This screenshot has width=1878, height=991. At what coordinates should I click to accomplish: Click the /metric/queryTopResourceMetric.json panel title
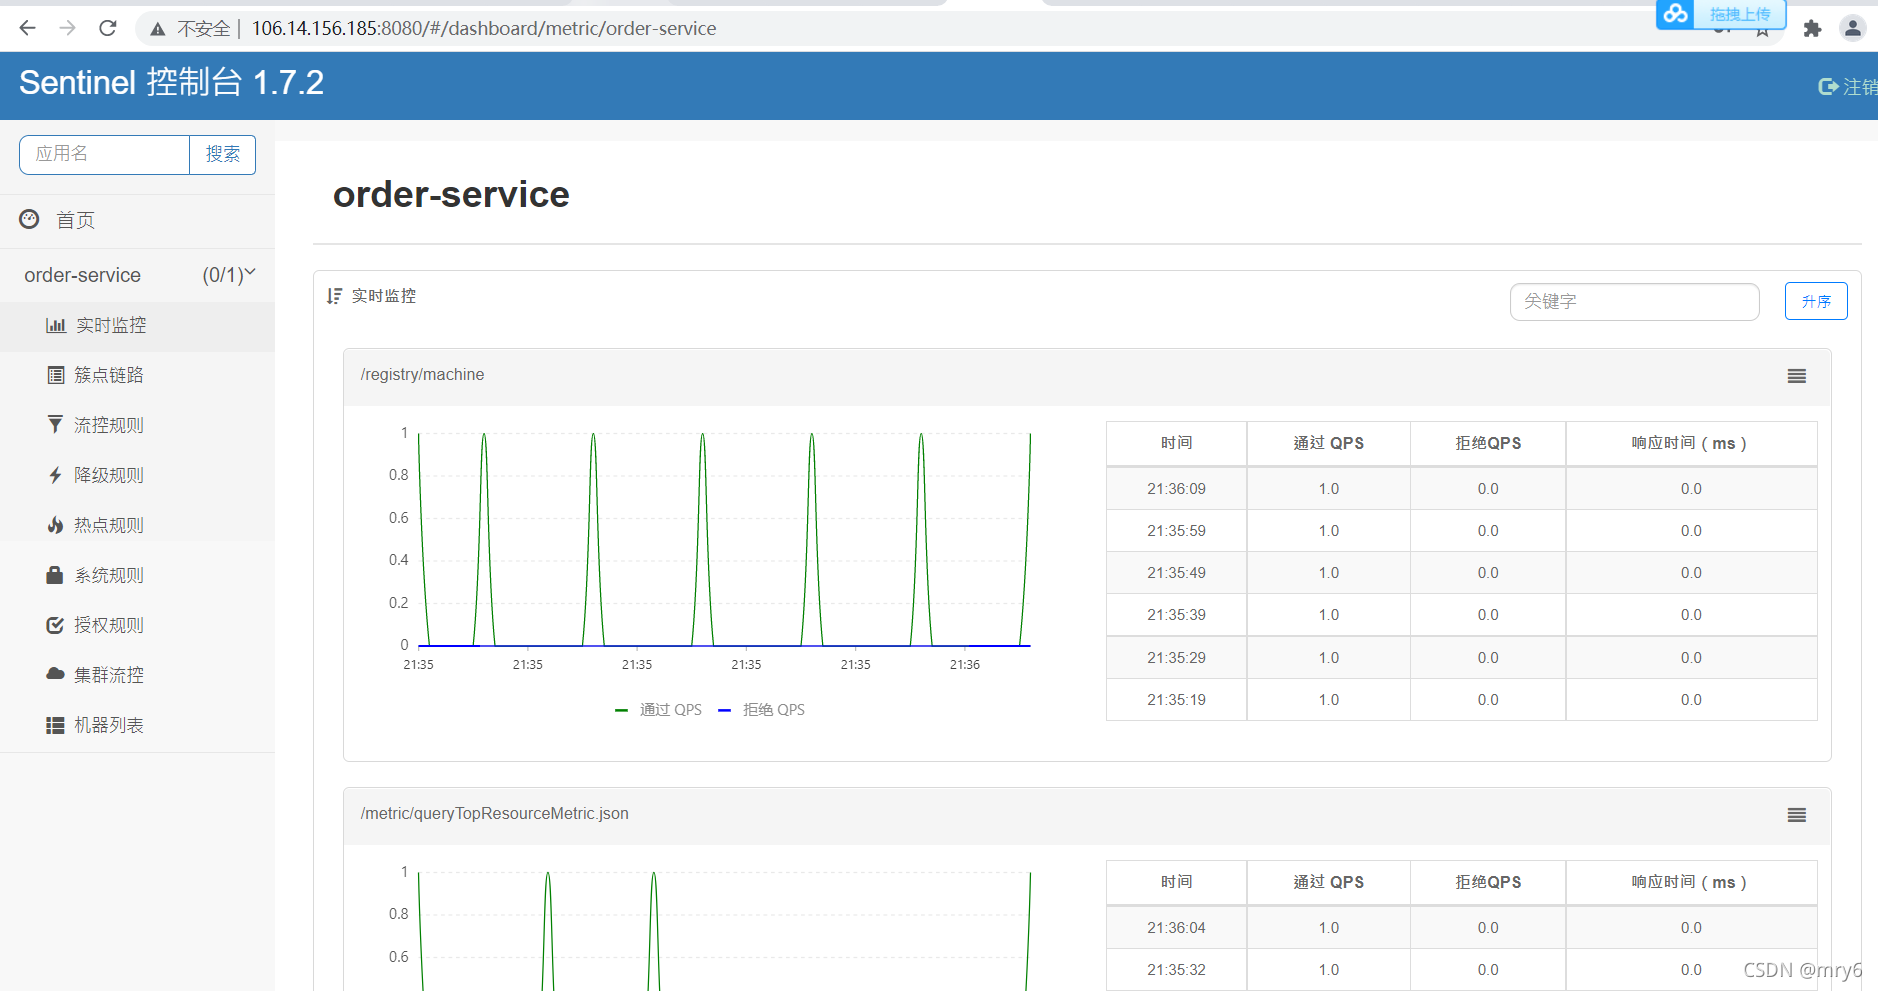click(494, 814)
